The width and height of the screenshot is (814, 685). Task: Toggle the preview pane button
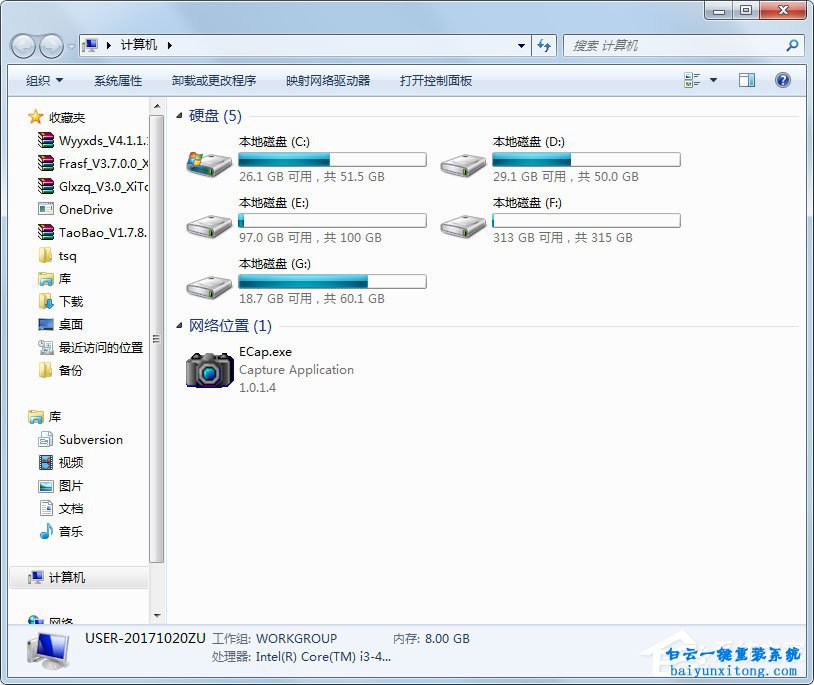point(746,79)
